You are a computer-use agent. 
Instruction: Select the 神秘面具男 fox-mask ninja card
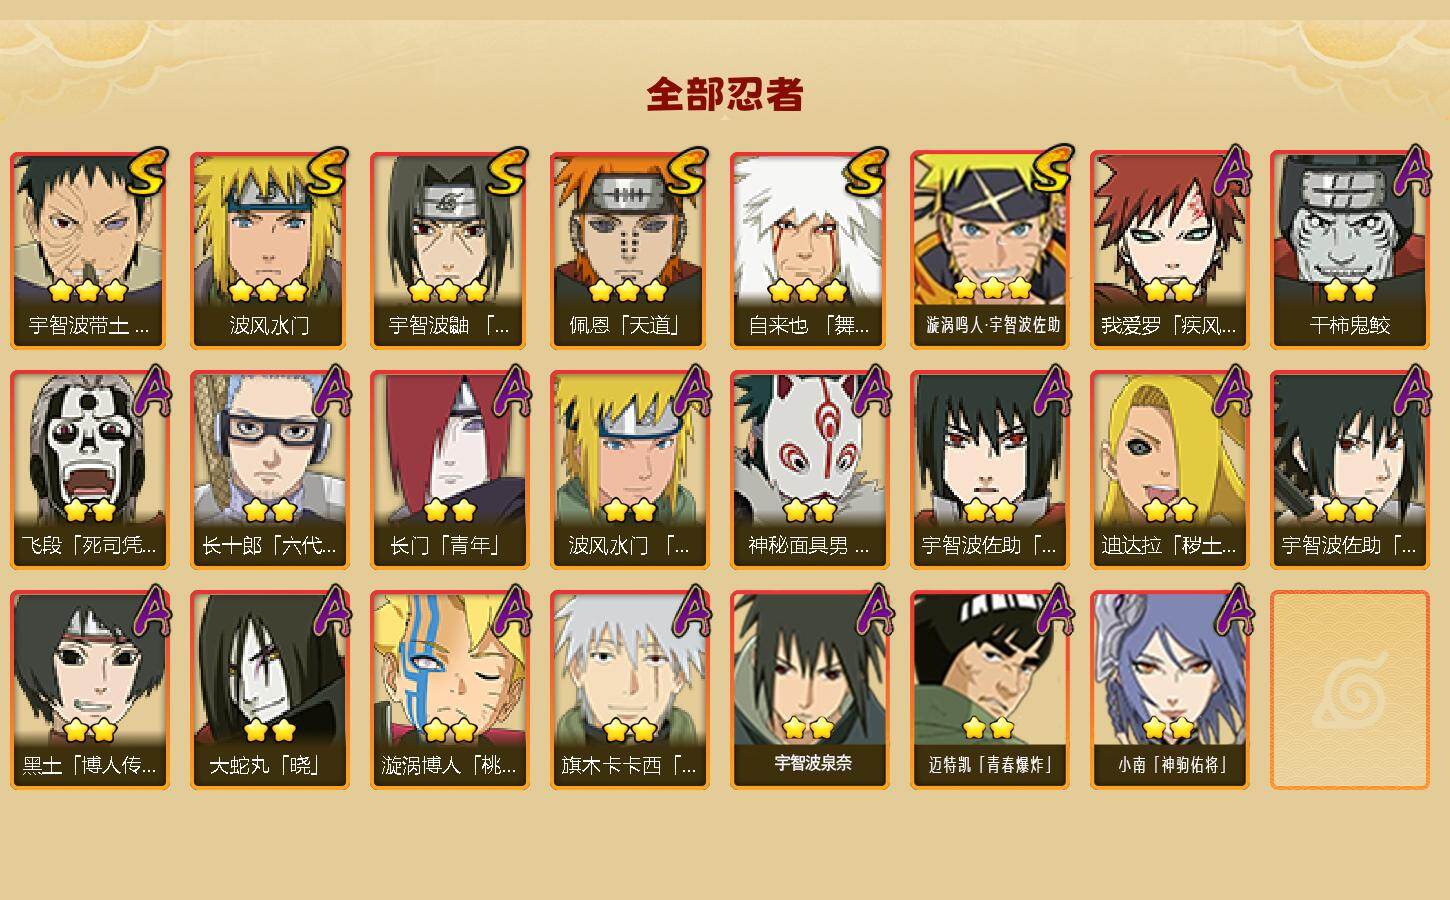(x=809, y=470)
